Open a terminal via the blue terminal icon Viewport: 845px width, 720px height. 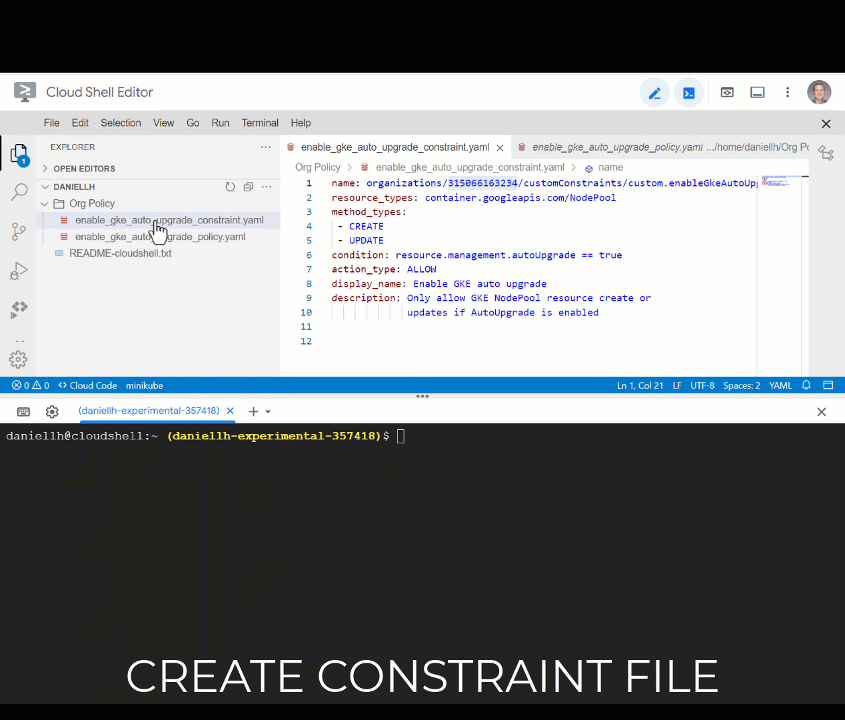(x=688, y=92)
